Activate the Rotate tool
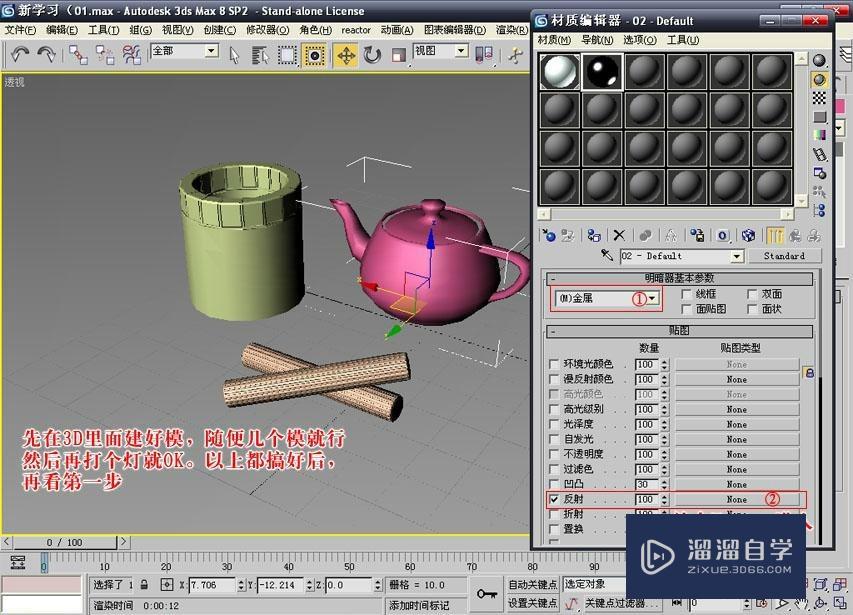The height and width of the screenshot is (615, 853). [372, 54]
